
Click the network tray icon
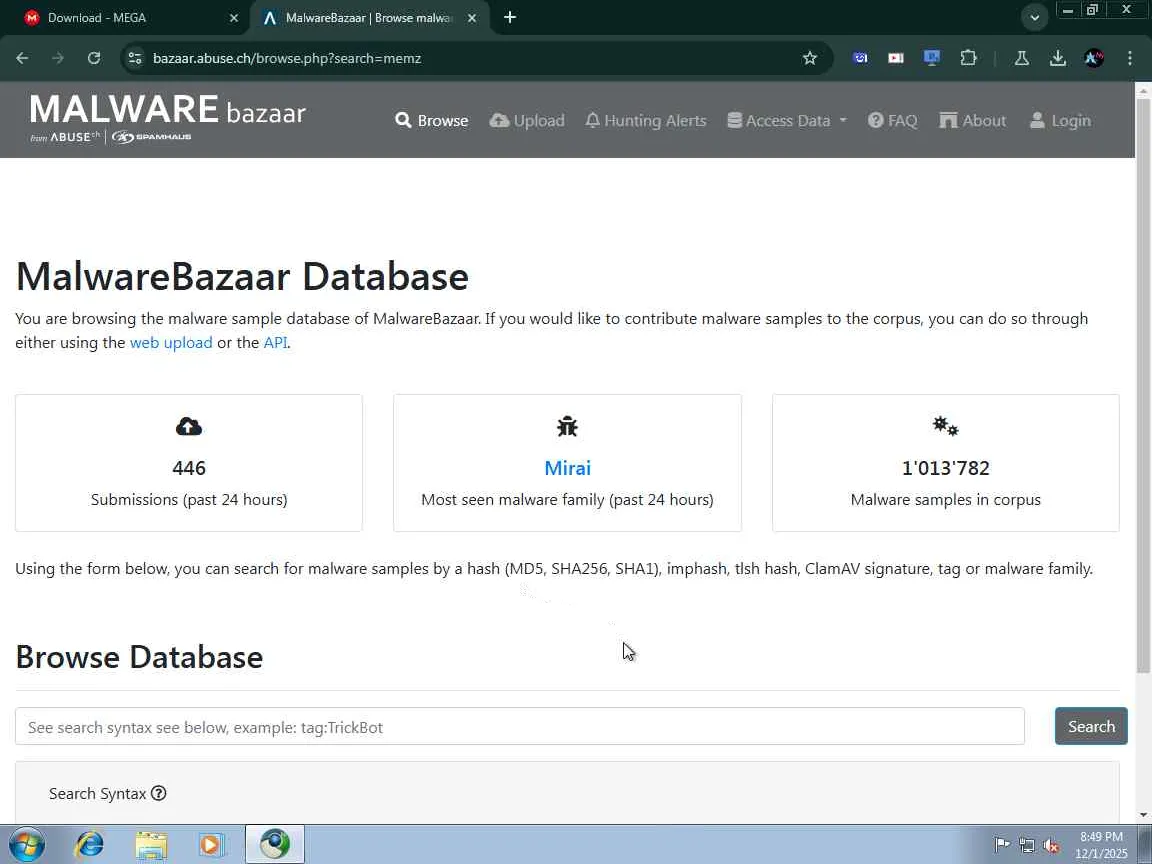point(1027,845)
